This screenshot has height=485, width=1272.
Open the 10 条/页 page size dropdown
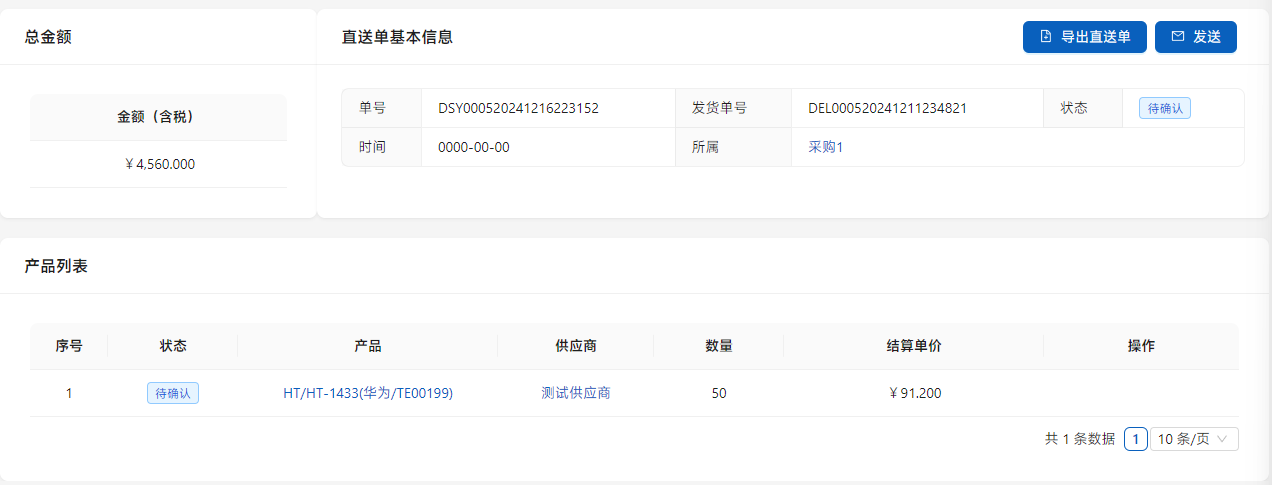point(1194,439)
